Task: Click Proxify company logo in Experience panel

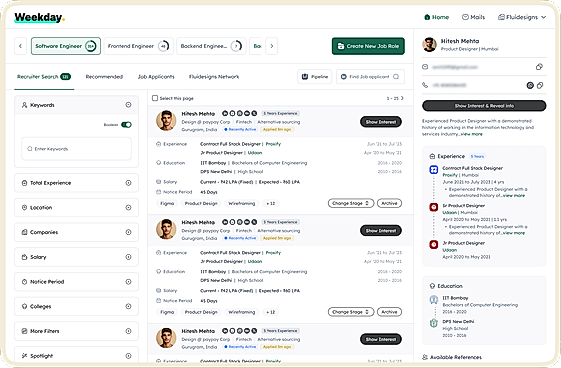Action: (x=434, y=170)
